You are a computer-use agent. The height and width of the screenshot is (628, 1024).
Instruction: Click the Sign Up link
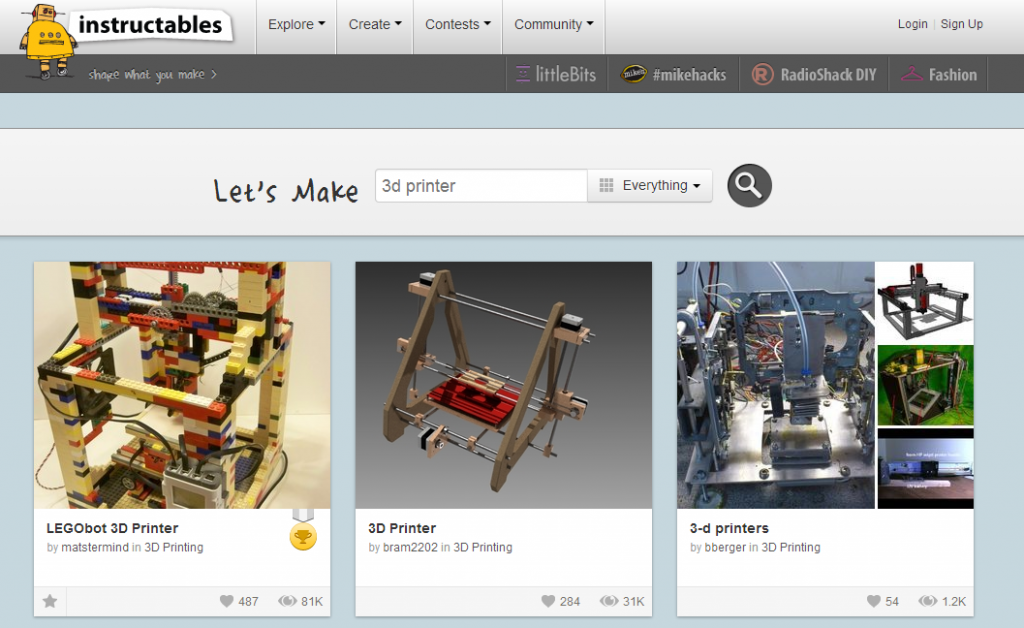962,24
